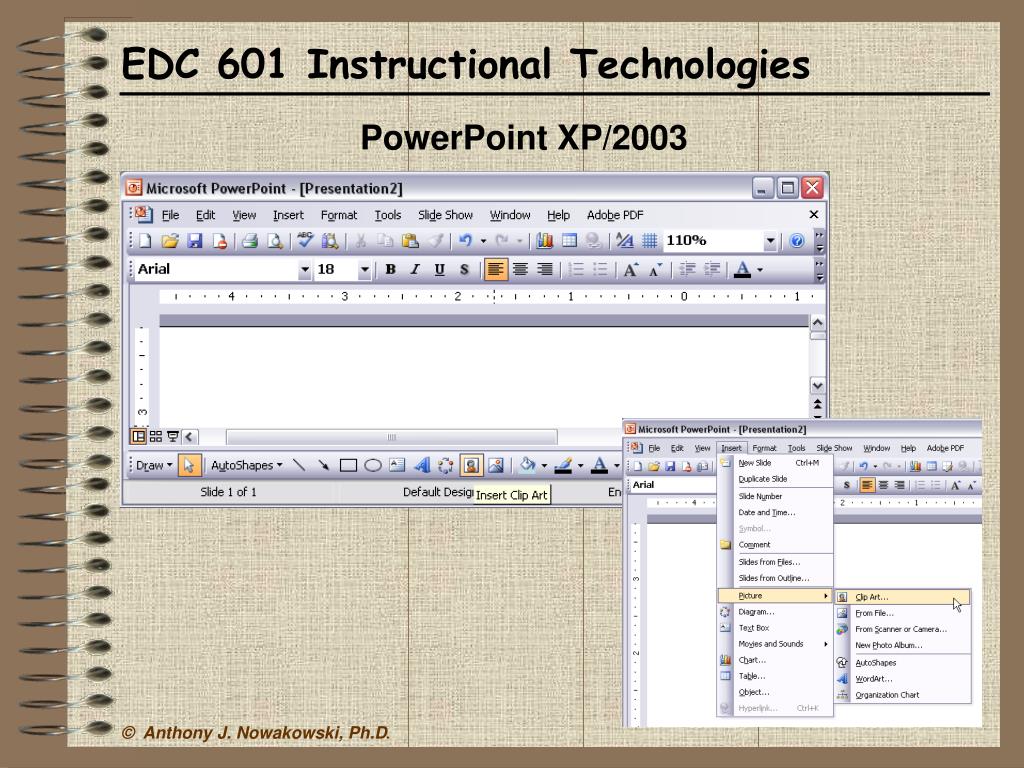Screen dimensions: 1024x768
Task: Click the Insert Table icon in the standard toolbar
Action: click(x=569, y=241)
